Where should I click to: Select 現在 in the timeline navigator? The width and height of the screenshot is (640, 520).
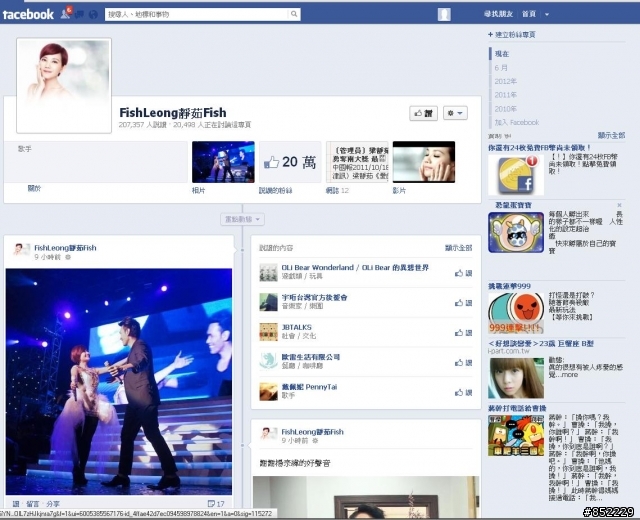(502, 54)
